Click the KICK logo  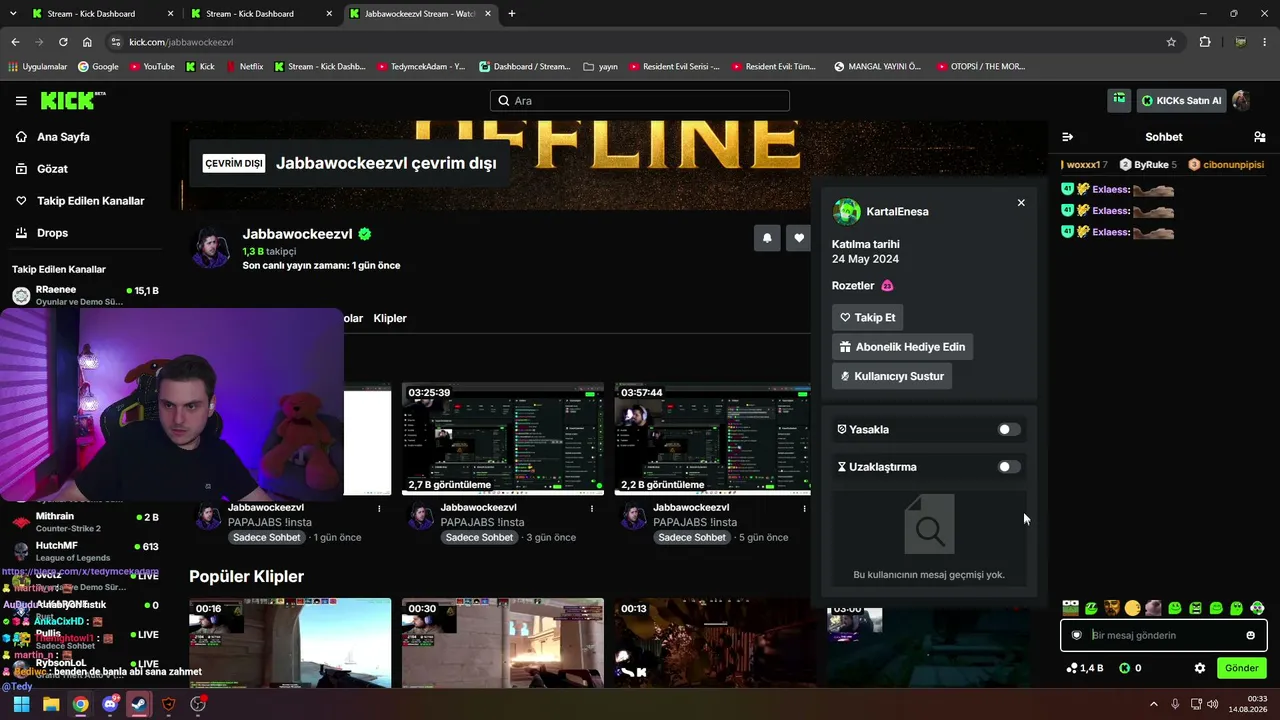[x=73, y=100]
